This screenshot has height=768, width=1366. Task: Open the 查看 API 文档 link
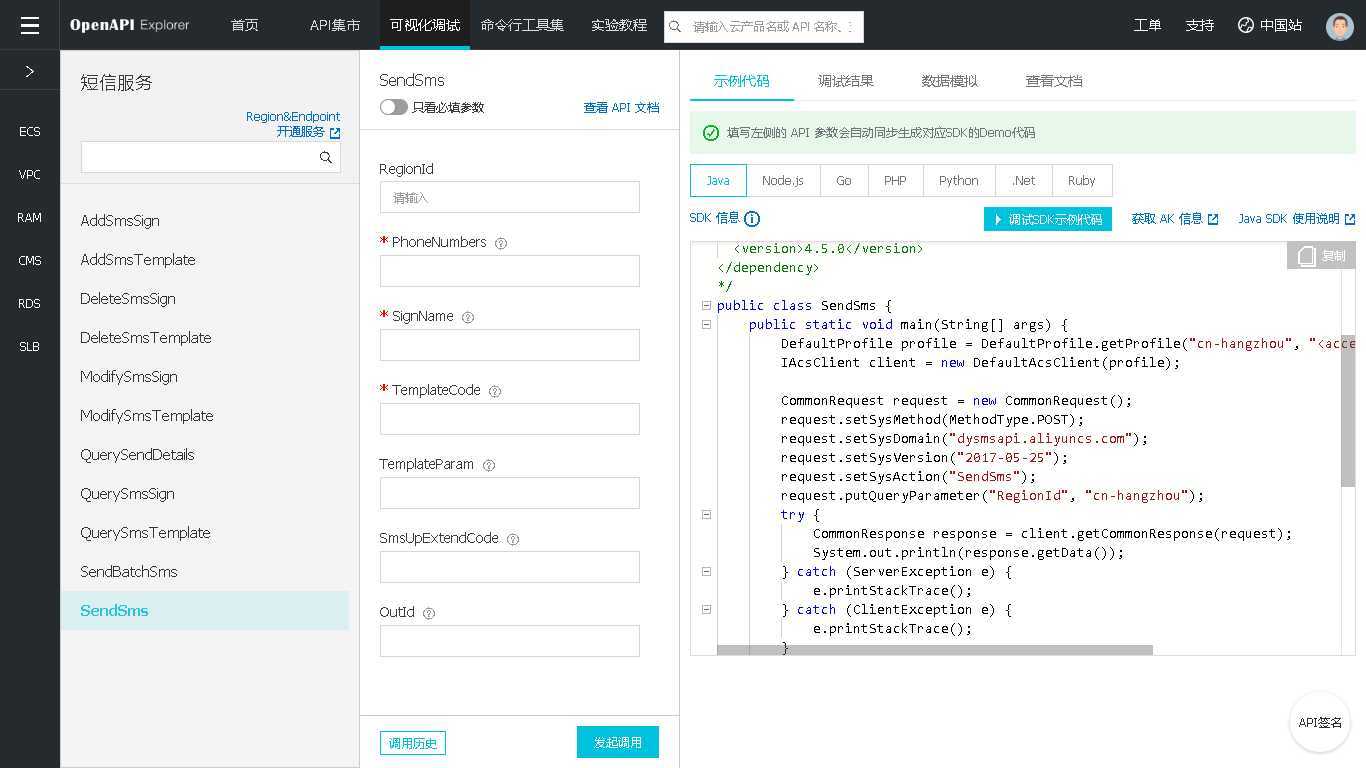pyautogui.click(x=621, y=107)
